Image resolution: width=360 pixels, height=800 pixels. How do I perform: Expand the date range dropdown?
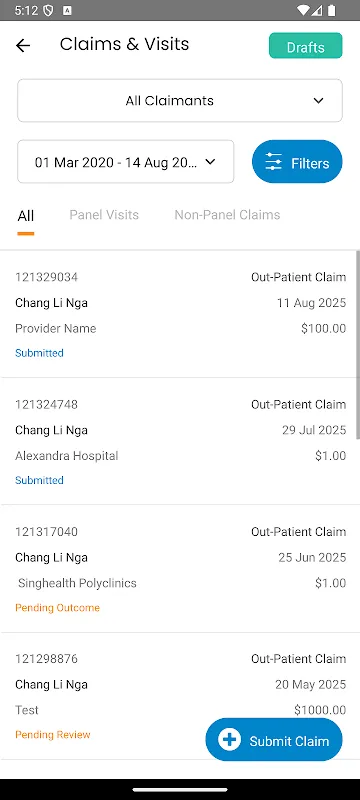(x=125, y=162)
